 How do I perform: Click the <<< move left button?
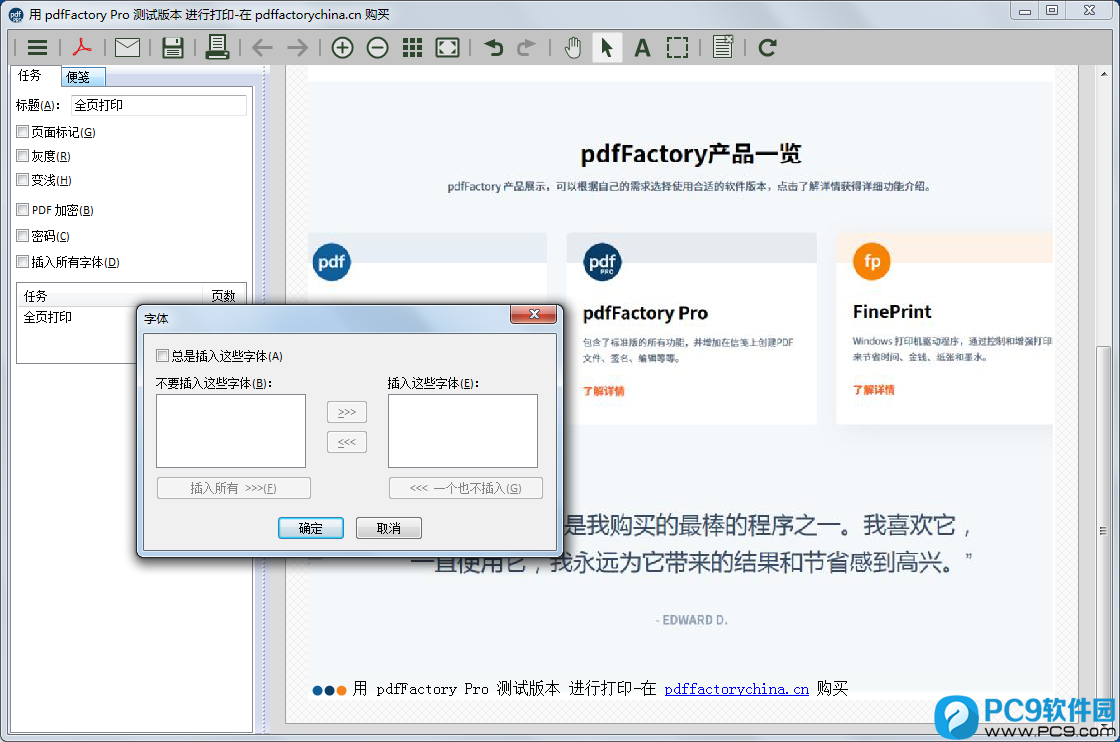click(347, 442)
